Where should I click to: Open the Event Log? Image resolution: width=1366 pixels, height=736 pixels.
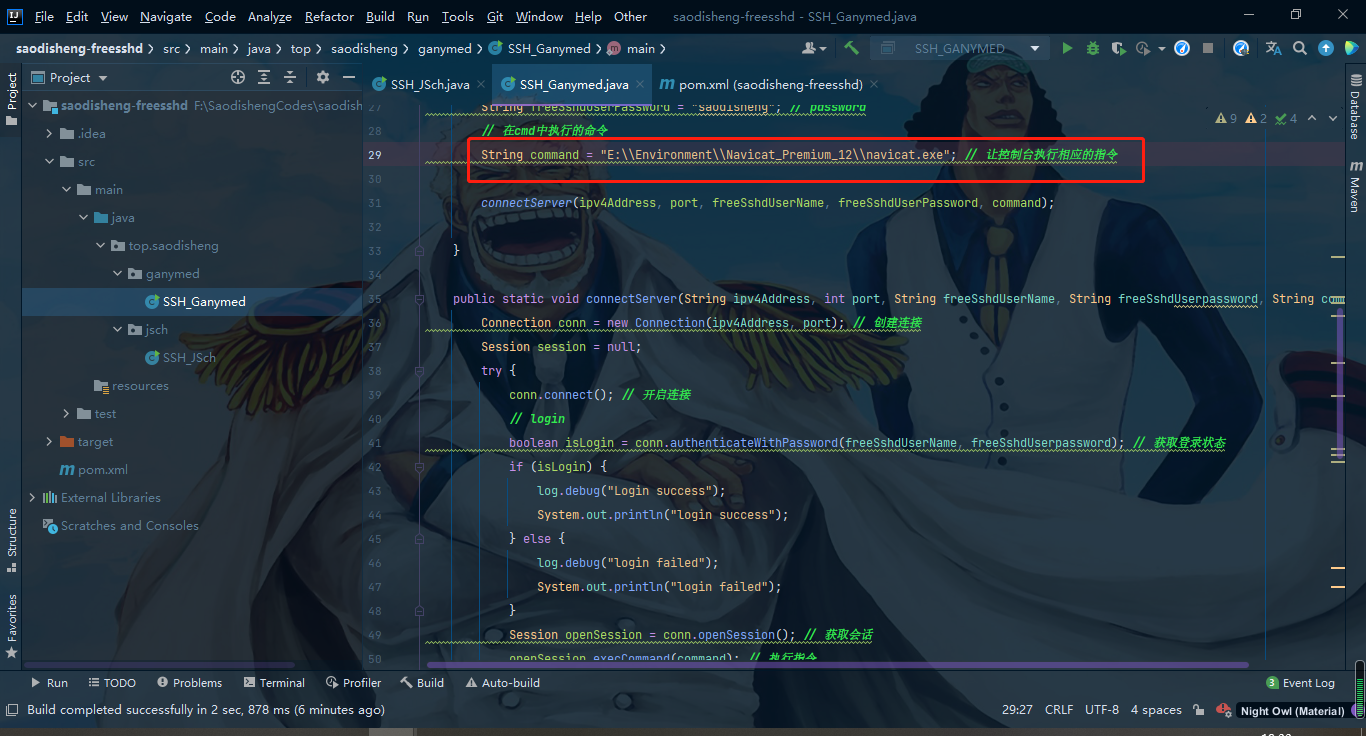(x=1300, y=682)
